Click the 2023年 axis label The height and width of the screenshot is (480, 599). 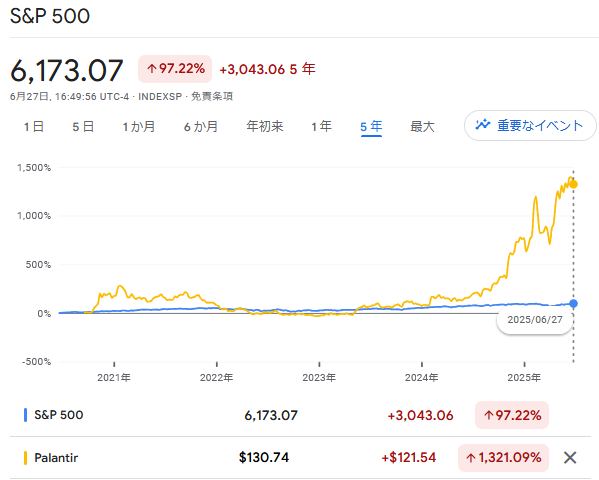pyautogui.click(x=319, y=378)
